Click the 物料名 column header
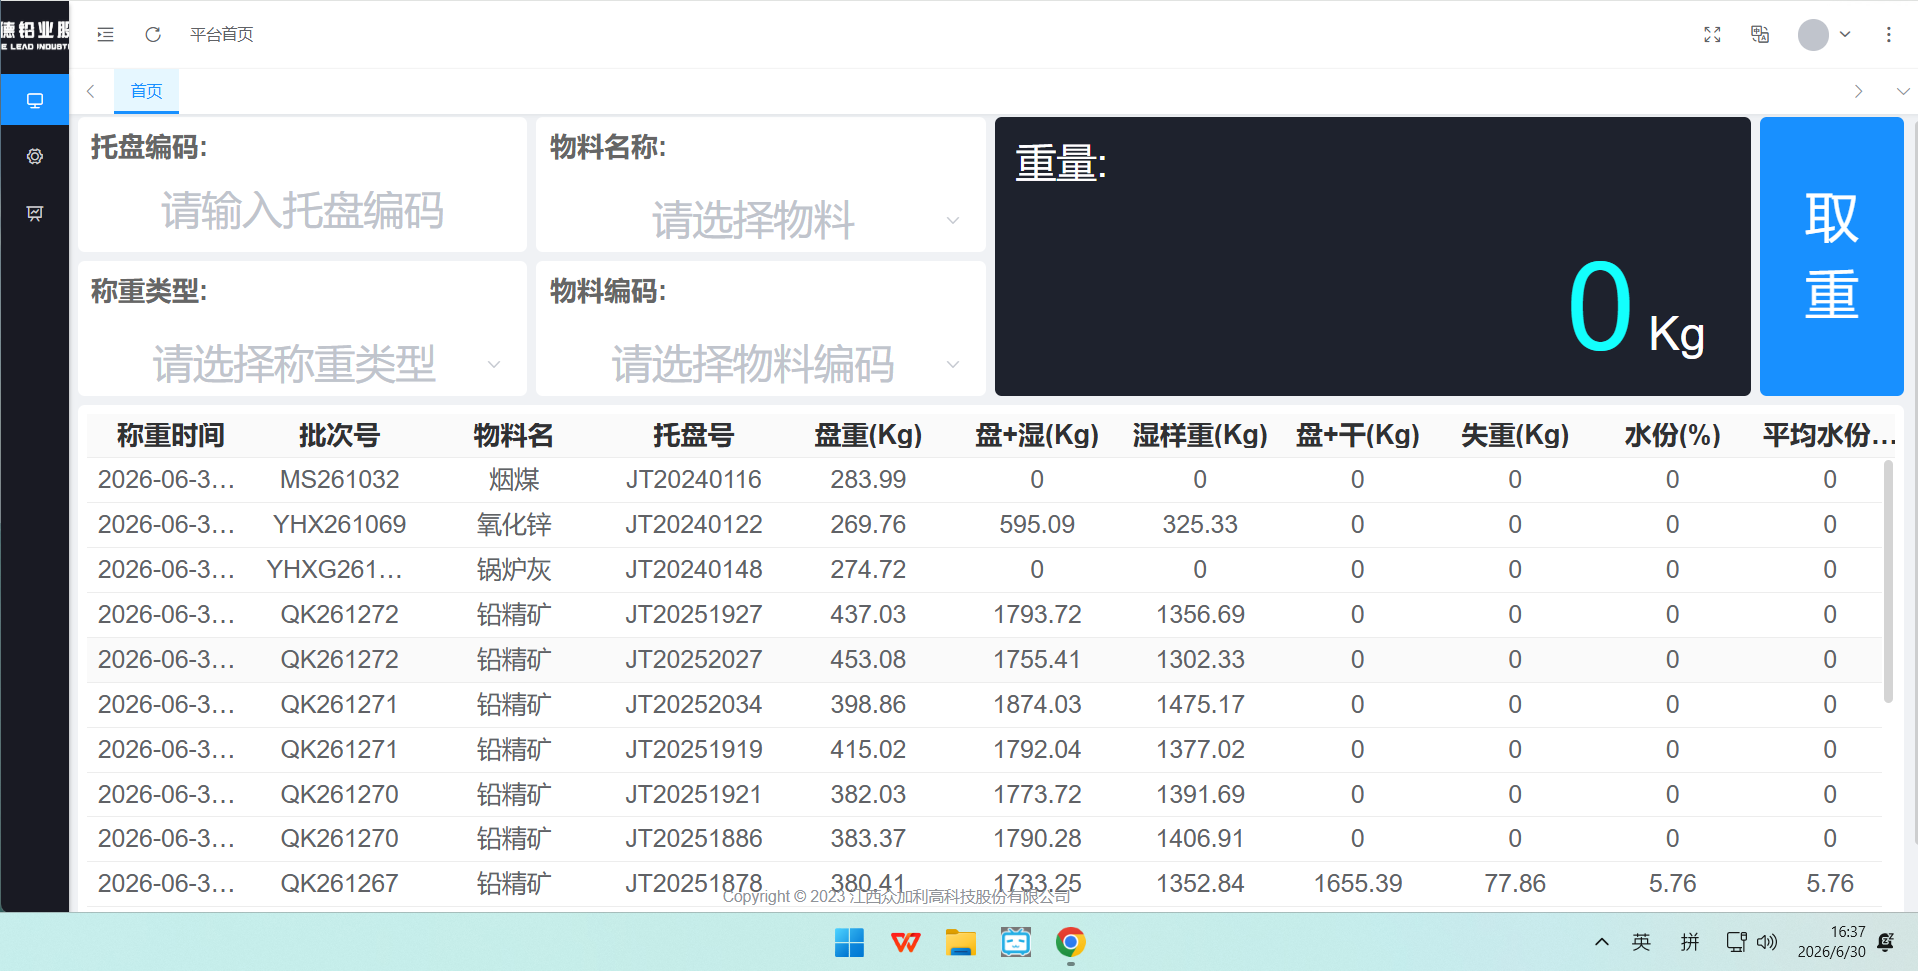 pyautogui.click(x=513, y=436)
